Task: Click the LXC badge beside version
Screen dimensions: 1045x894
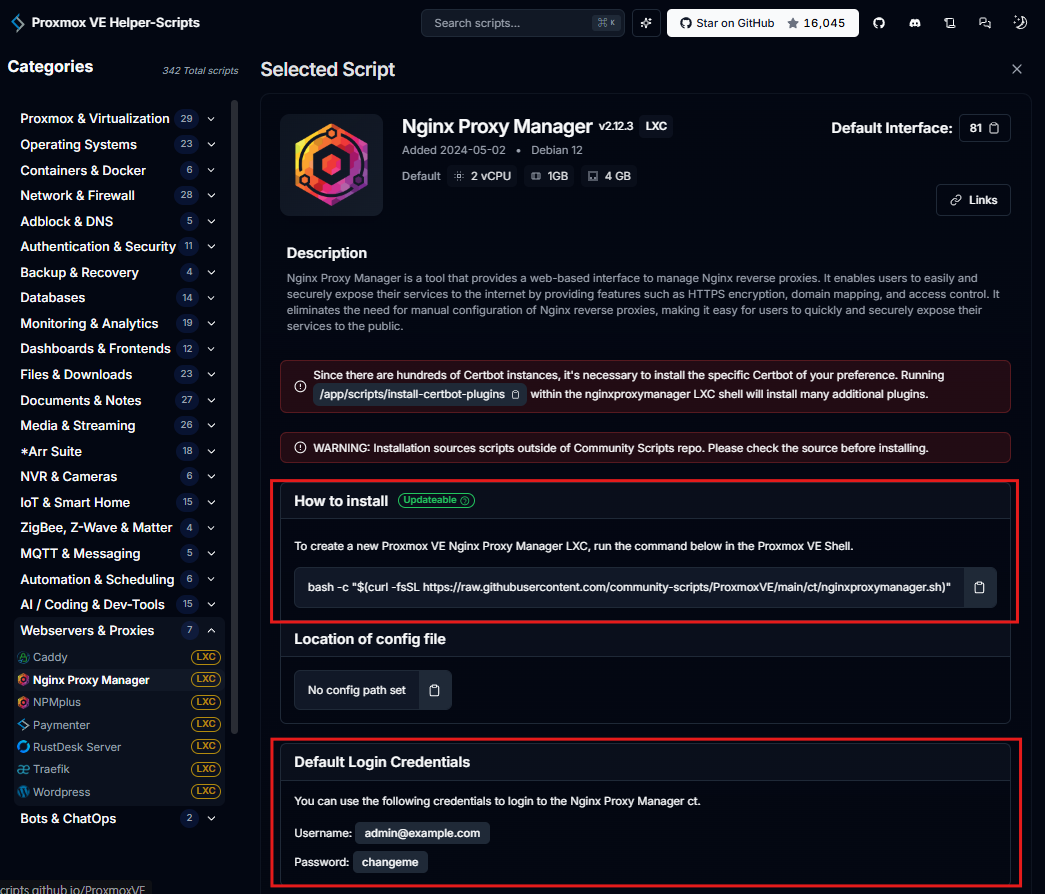Action: tap(656, 126)
